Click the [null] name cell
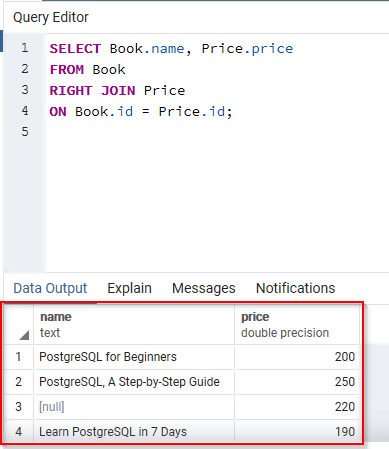 134,407
